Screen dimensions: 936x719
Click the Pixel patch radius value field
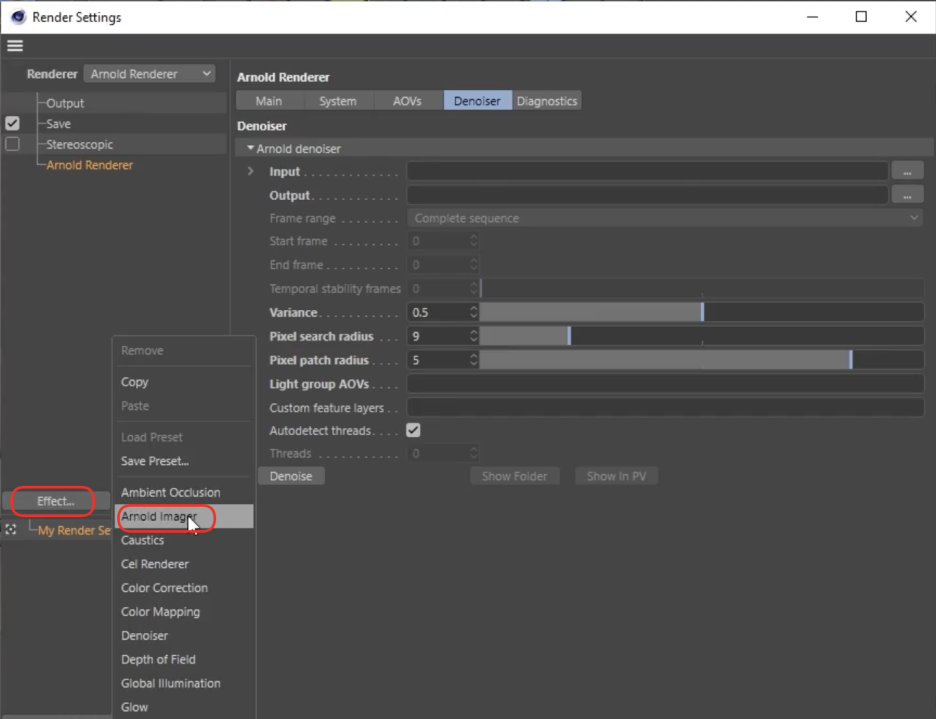438,360
